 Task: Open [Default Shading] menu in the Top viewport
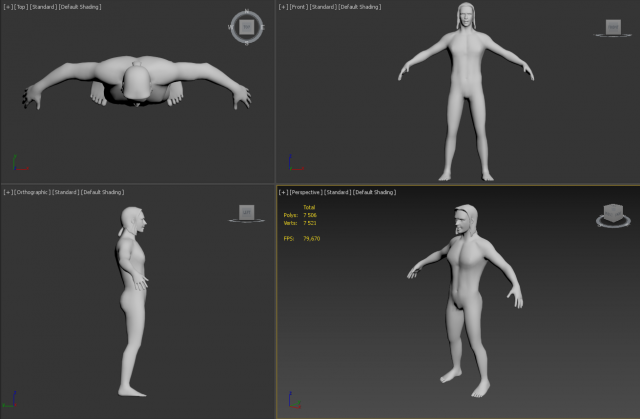[80, 7]
